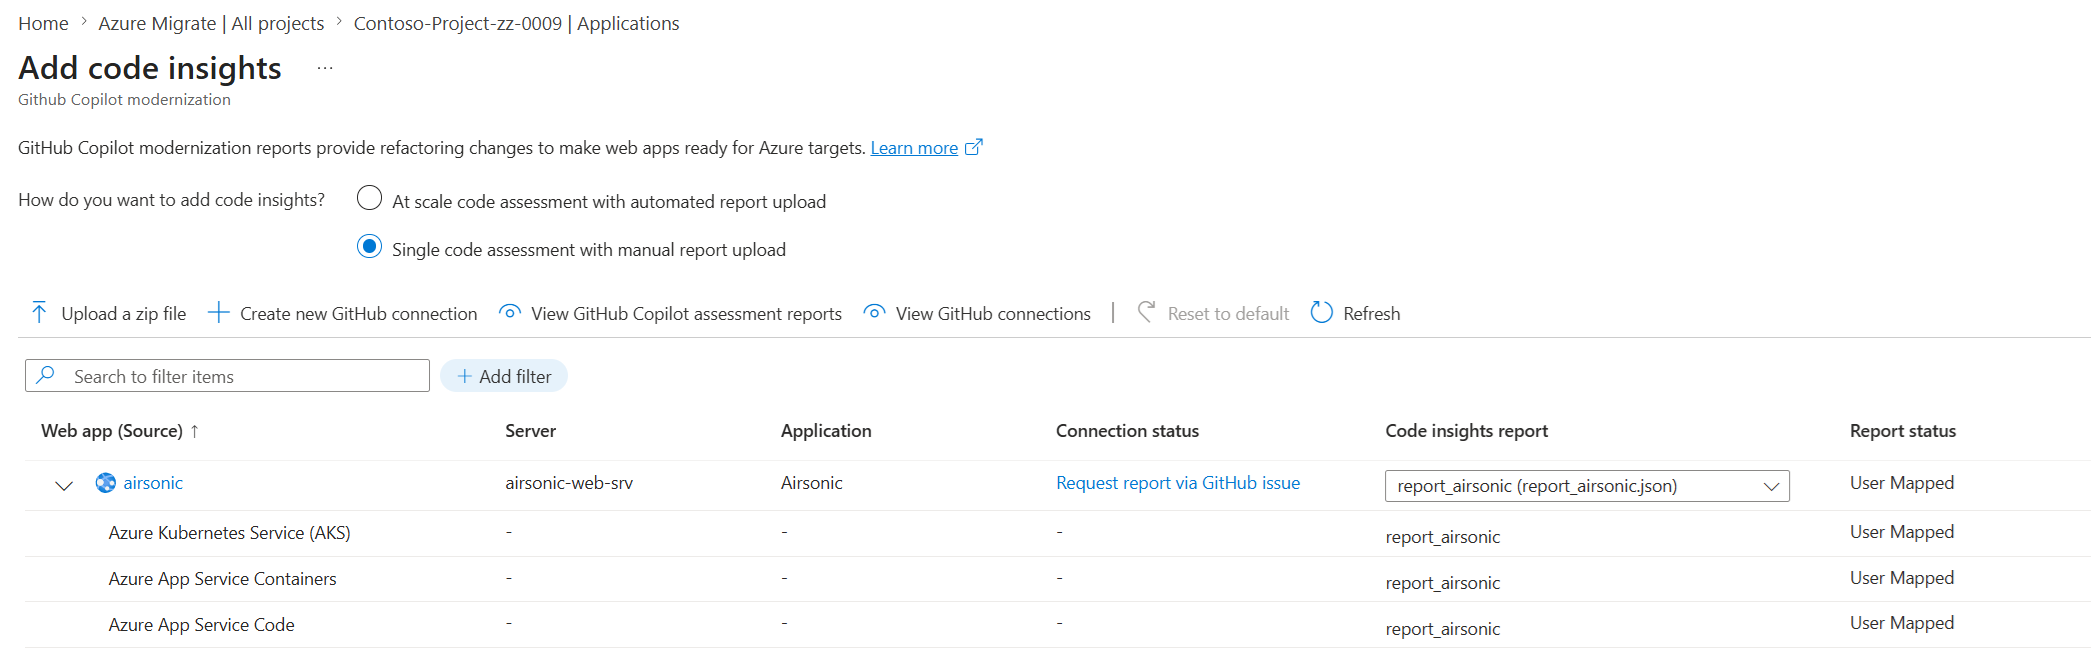The height and width of the screenshot is (655, 2091).
Task: Click the airsonic-web-srv server cell
Action: [569, 483]
